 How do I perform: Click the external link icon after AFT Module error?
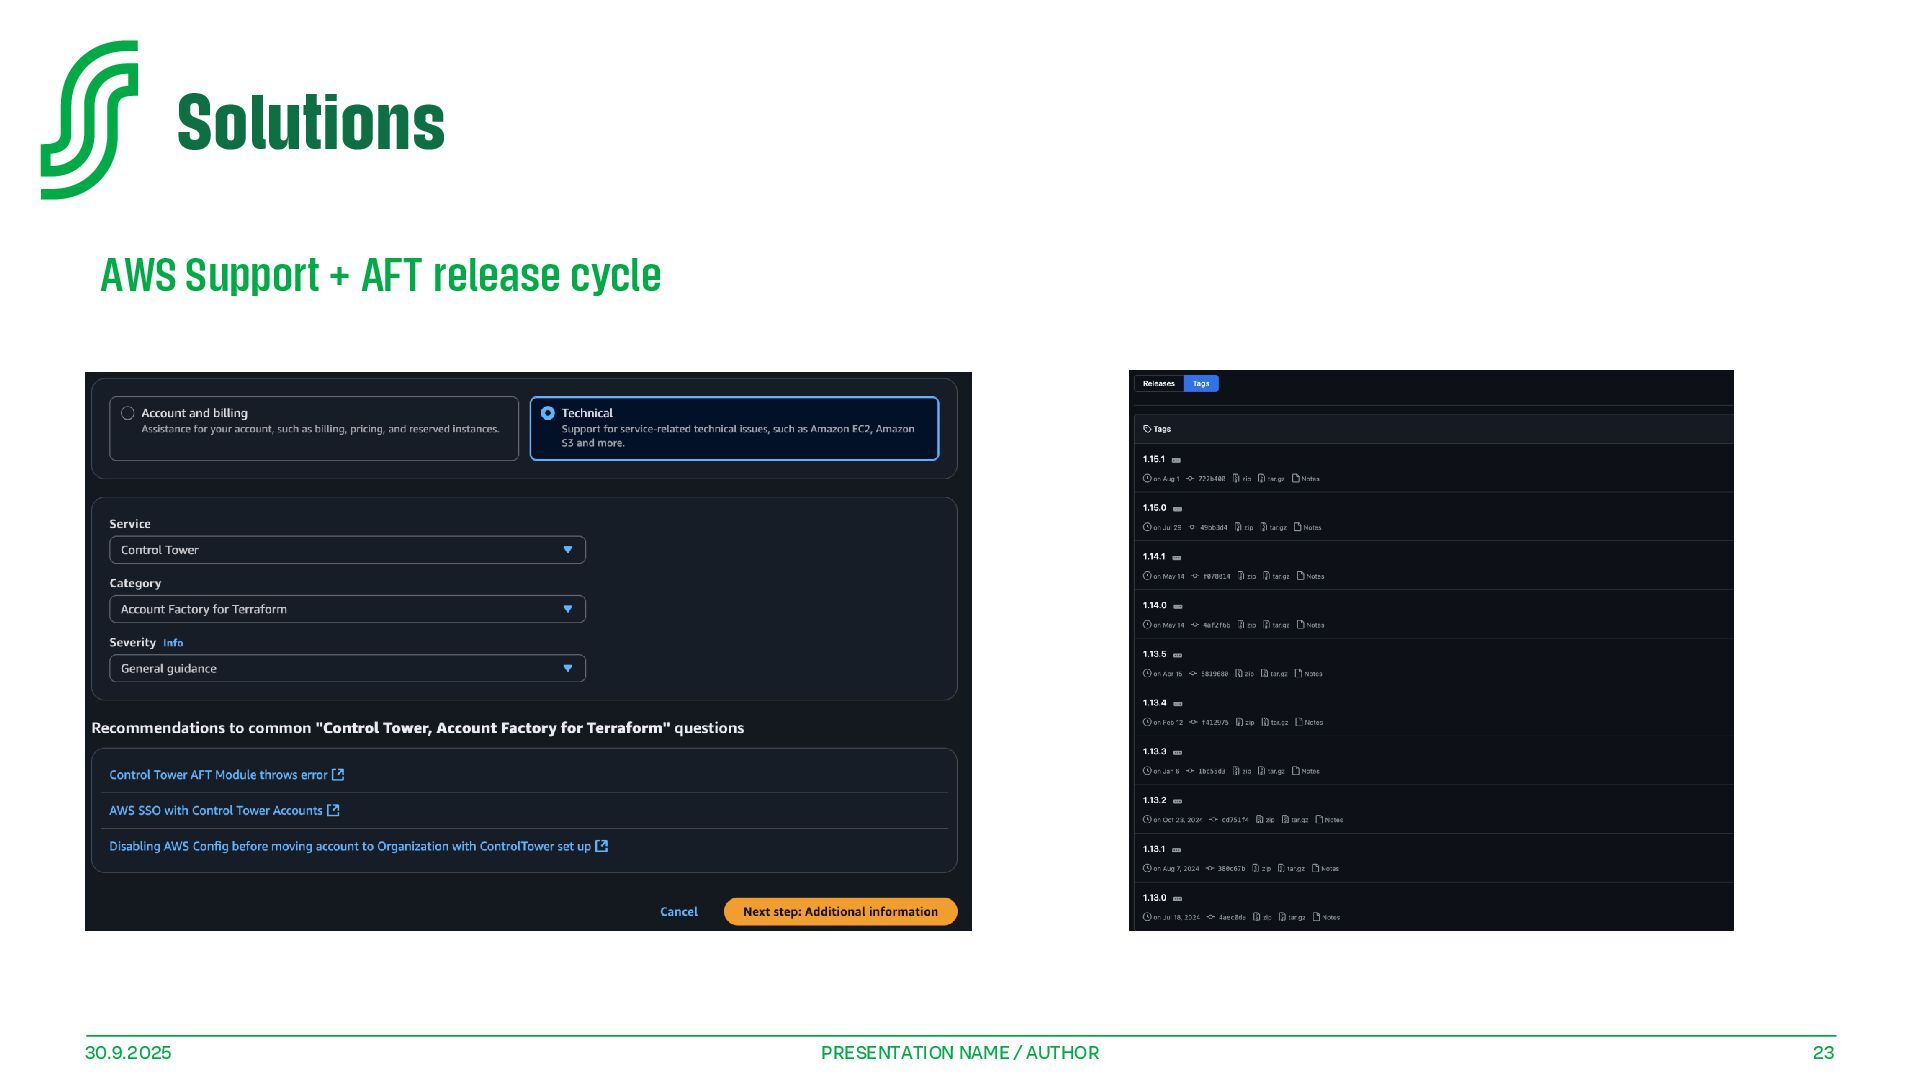(338, 775)
